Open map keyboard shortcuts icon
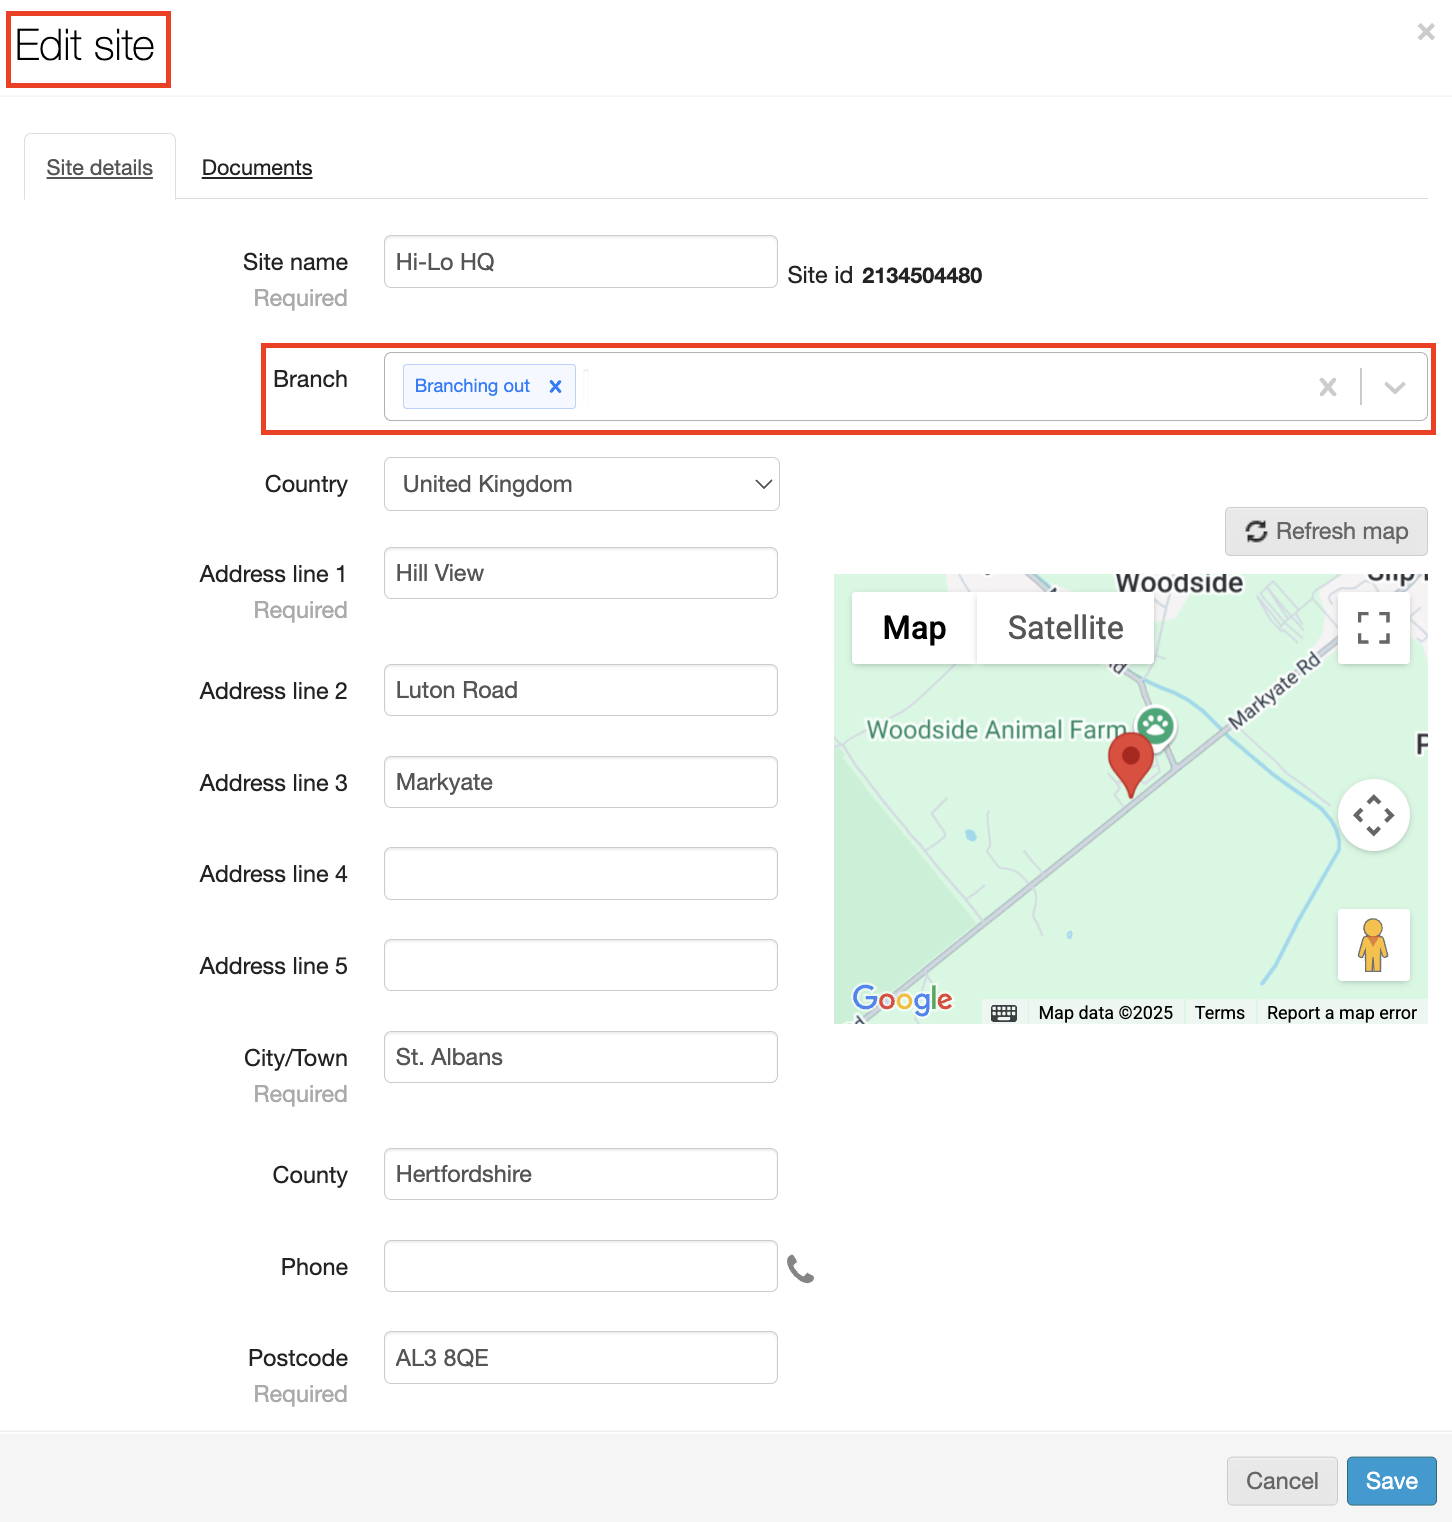 (x=1003, y=1013)
